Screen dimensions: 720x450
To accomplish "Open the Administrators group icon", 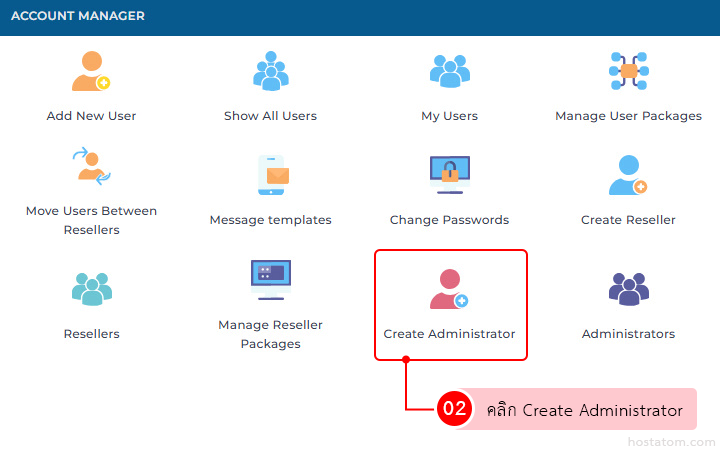I will click(x=629, y=289).
